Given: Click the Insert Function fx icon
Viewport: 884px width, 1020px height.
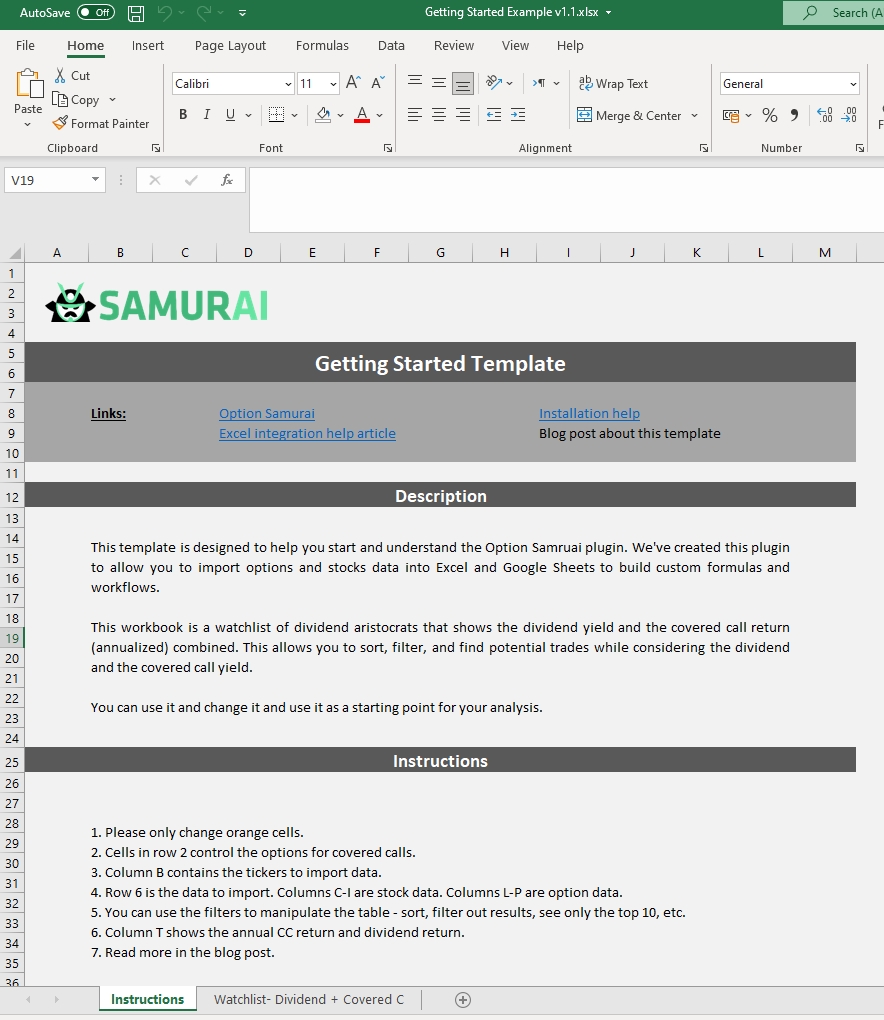Looking at the screenshot, I should click(x=227, y=180).
